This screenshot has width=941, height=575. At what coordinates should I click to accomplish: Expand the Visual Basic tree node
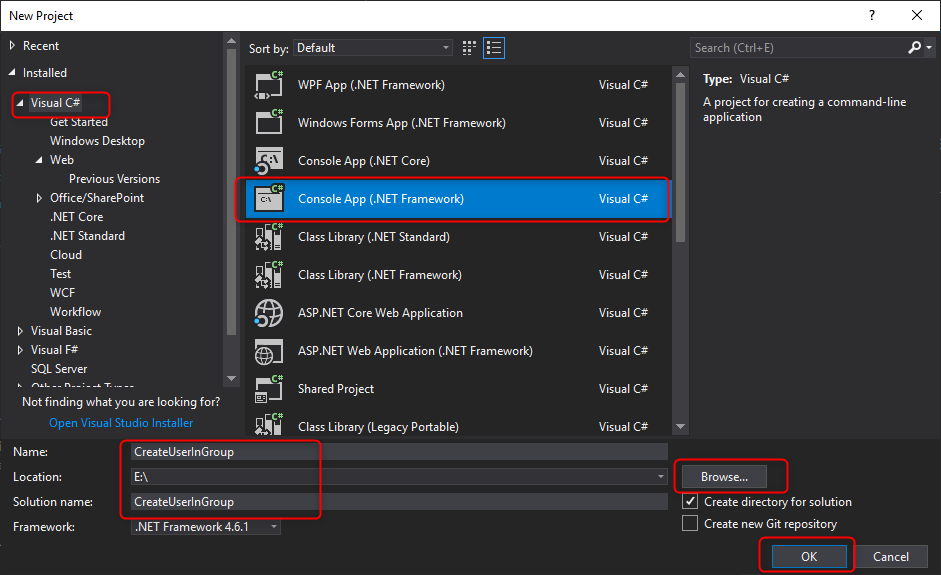point(20,331)
